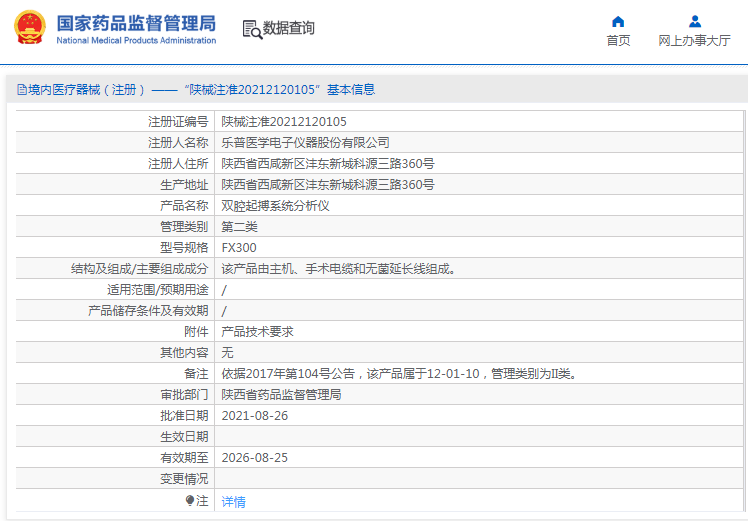The image size is (748, 521).
Task: Click the 首页 home icon
Action: tap(618, 21)
